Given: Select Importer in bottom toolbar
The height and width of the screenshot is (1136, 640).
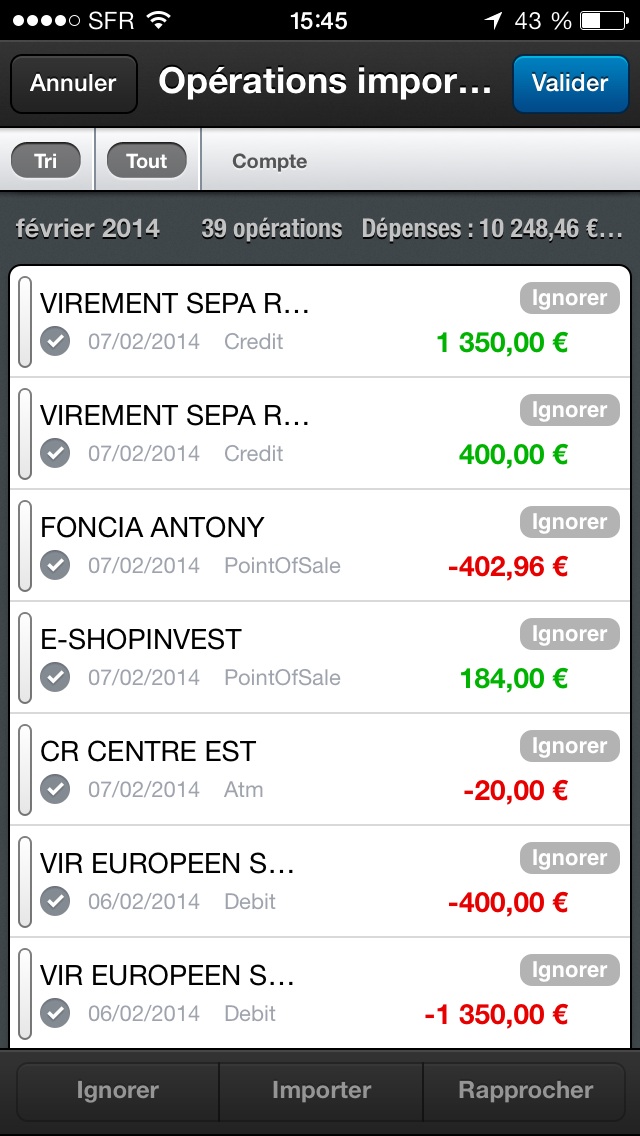Looking at the screenshot, I should click(321, 1090).
